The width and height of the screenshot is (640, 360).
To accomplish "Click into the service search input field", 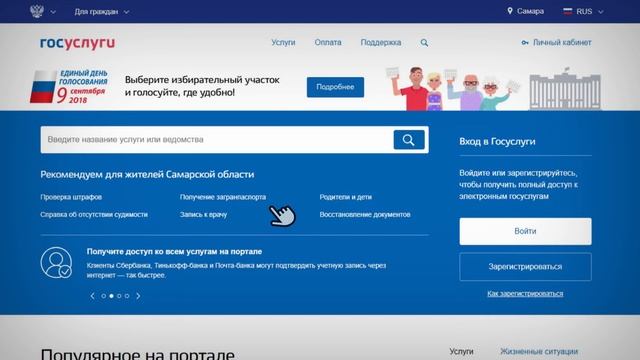I will (217, 140).
